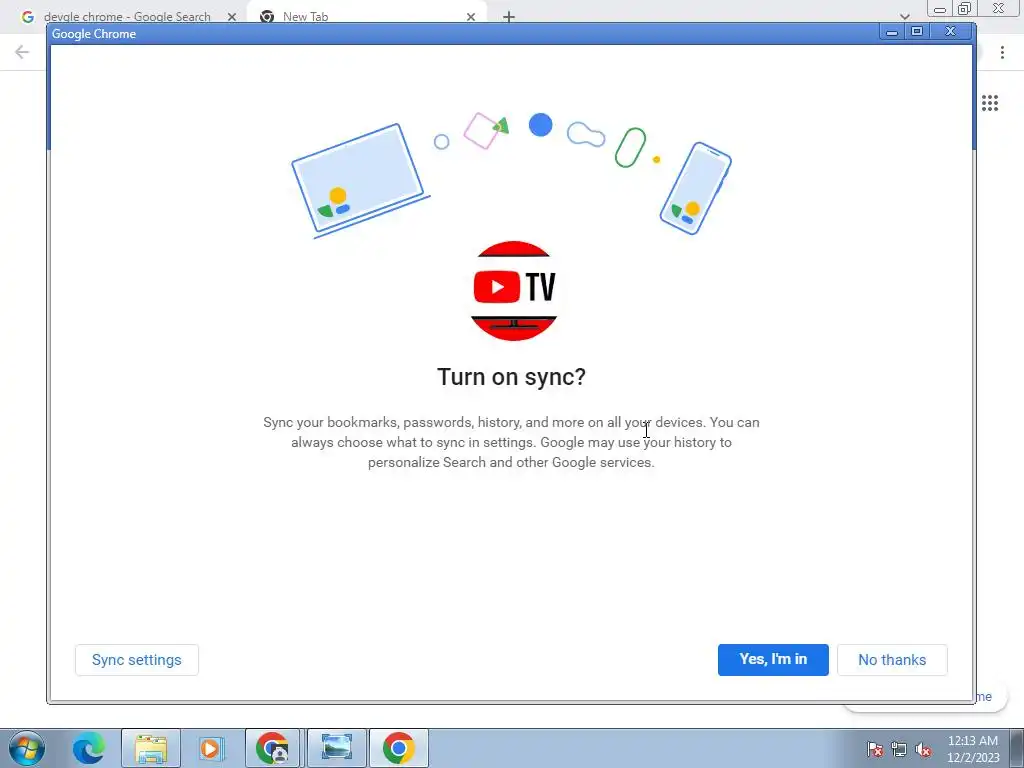Click the laptop illustration in the sync dialog
The image size is (1024, 768).
(360, 181)
